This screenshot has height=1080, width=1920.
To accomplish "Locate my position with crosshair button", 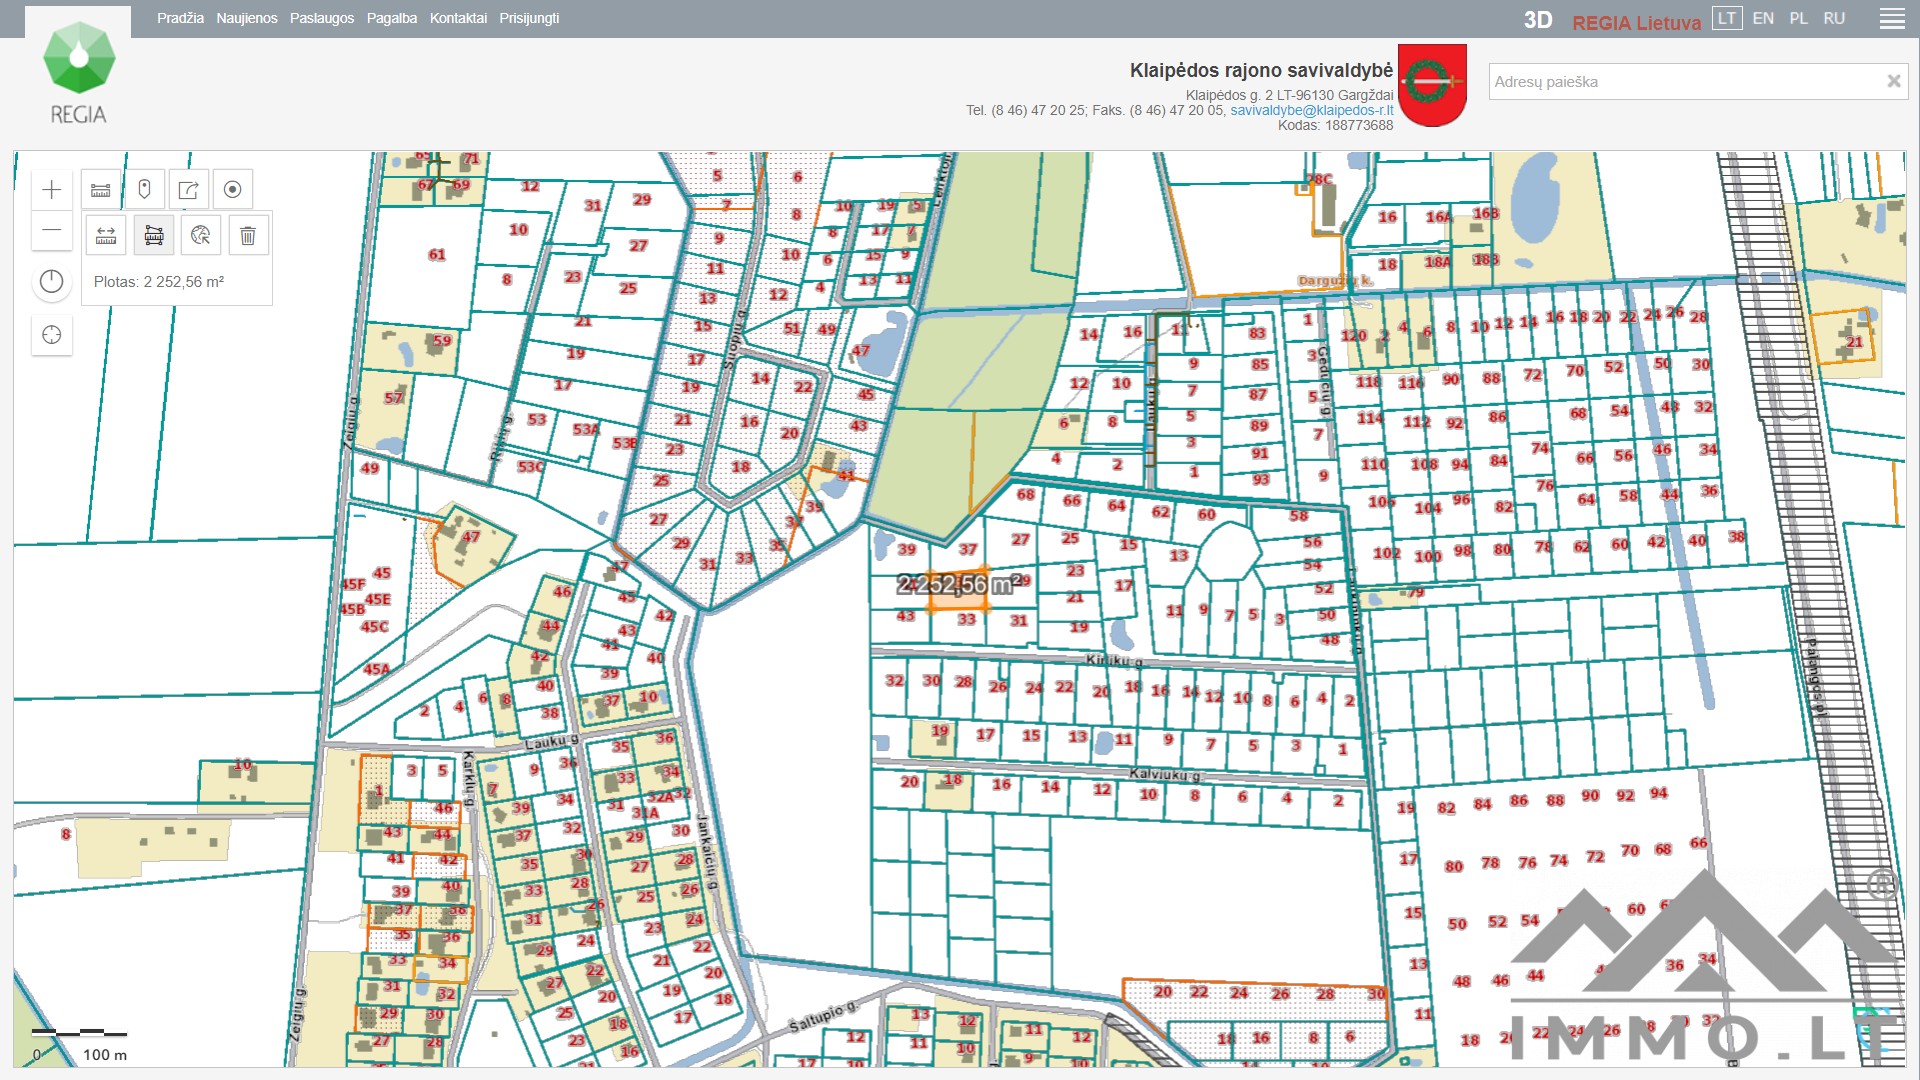I will [x=52, y=335].
